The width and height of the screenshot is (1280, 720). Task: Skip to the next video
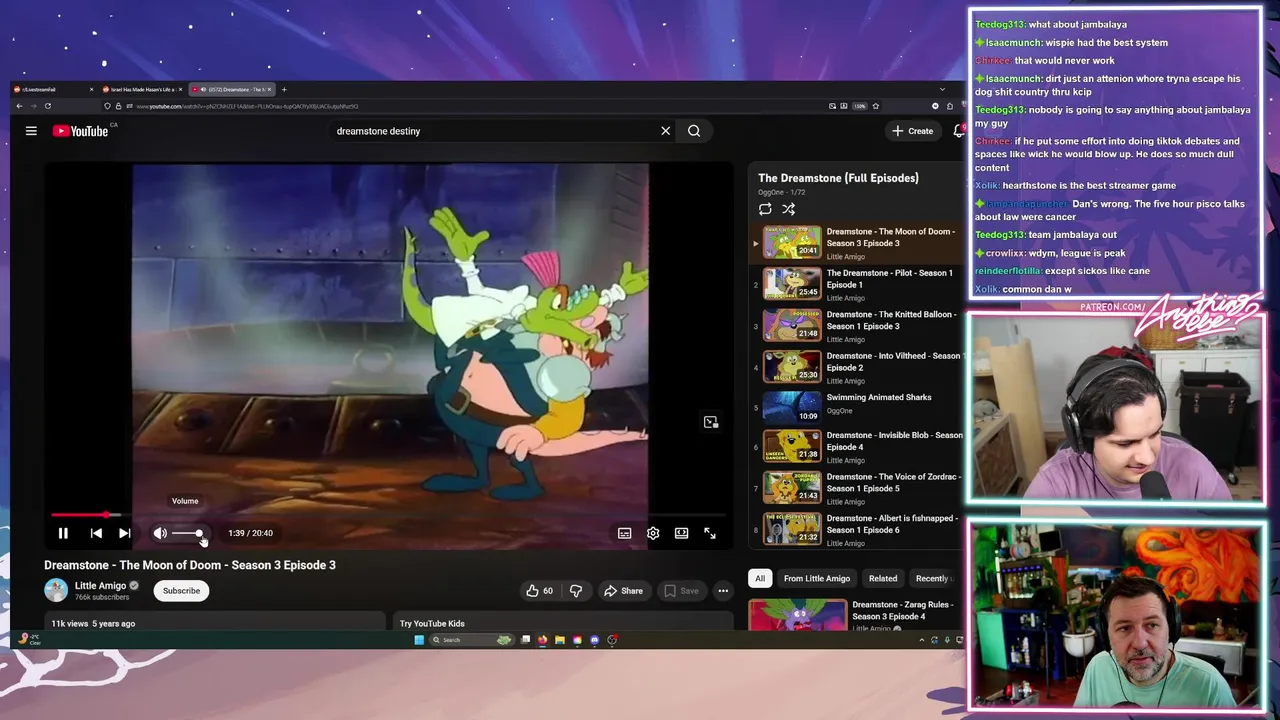tap(124, 533)
